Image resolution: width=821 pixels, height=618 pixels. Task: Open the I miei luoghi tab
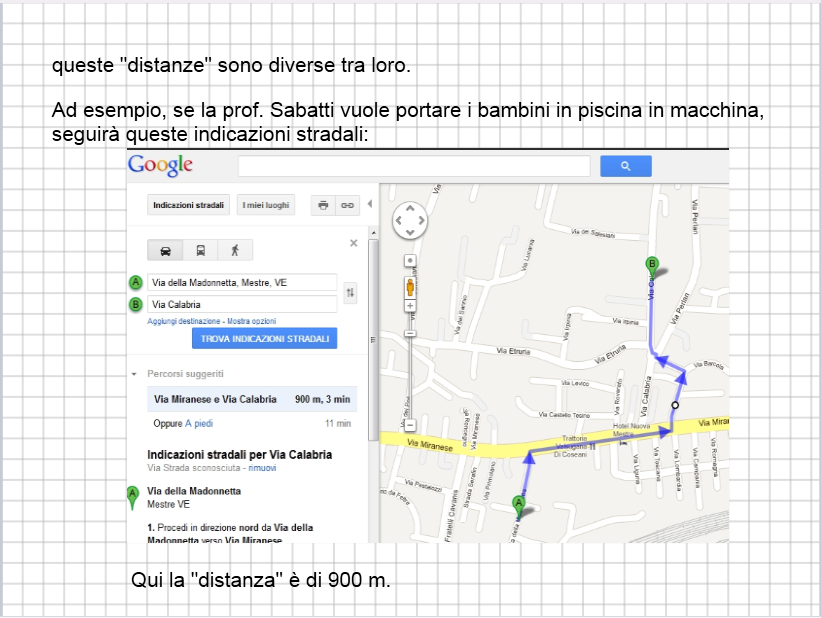click(266, 205)
